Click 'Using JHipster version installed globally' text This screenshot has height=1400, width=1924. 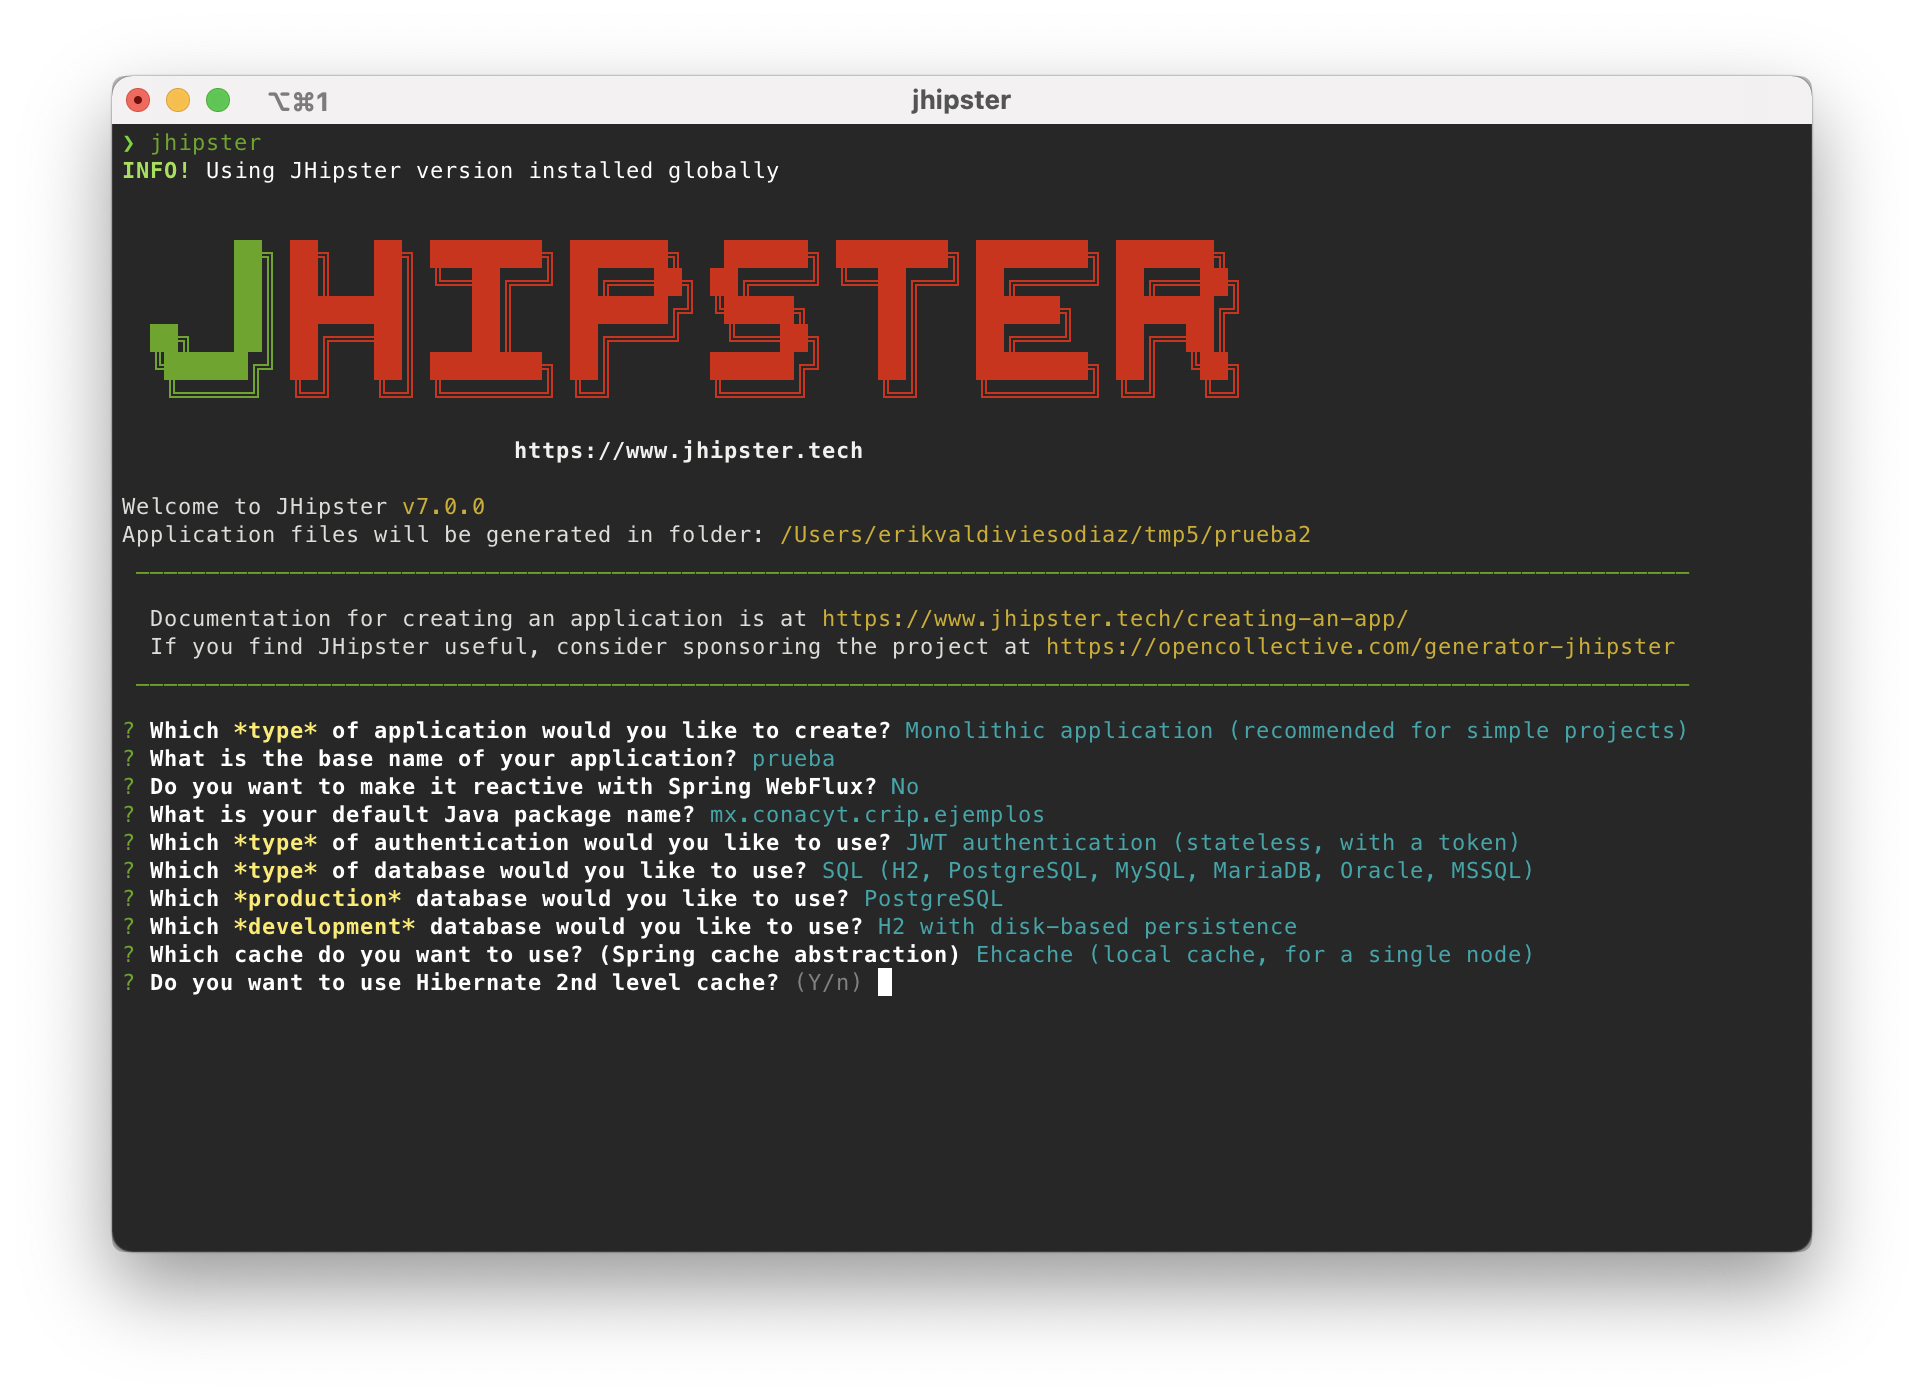coord(492,171)
